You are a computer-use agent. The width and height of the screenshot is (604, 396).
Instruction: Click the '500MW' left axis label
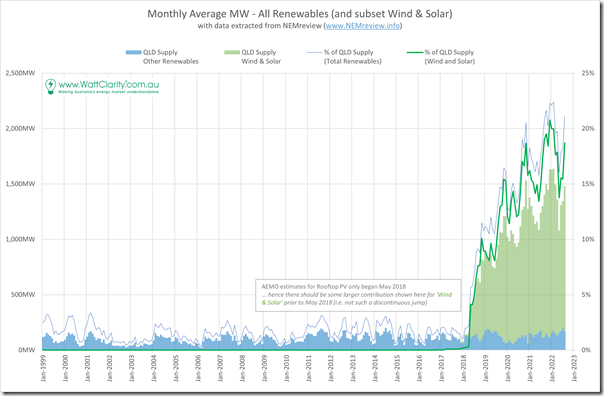pyautogui.click(x=23, y=295)
